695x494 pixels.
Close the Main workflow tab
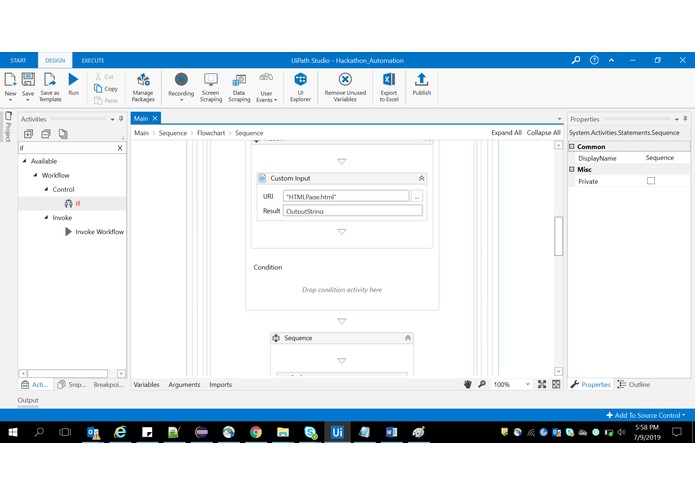155,118
